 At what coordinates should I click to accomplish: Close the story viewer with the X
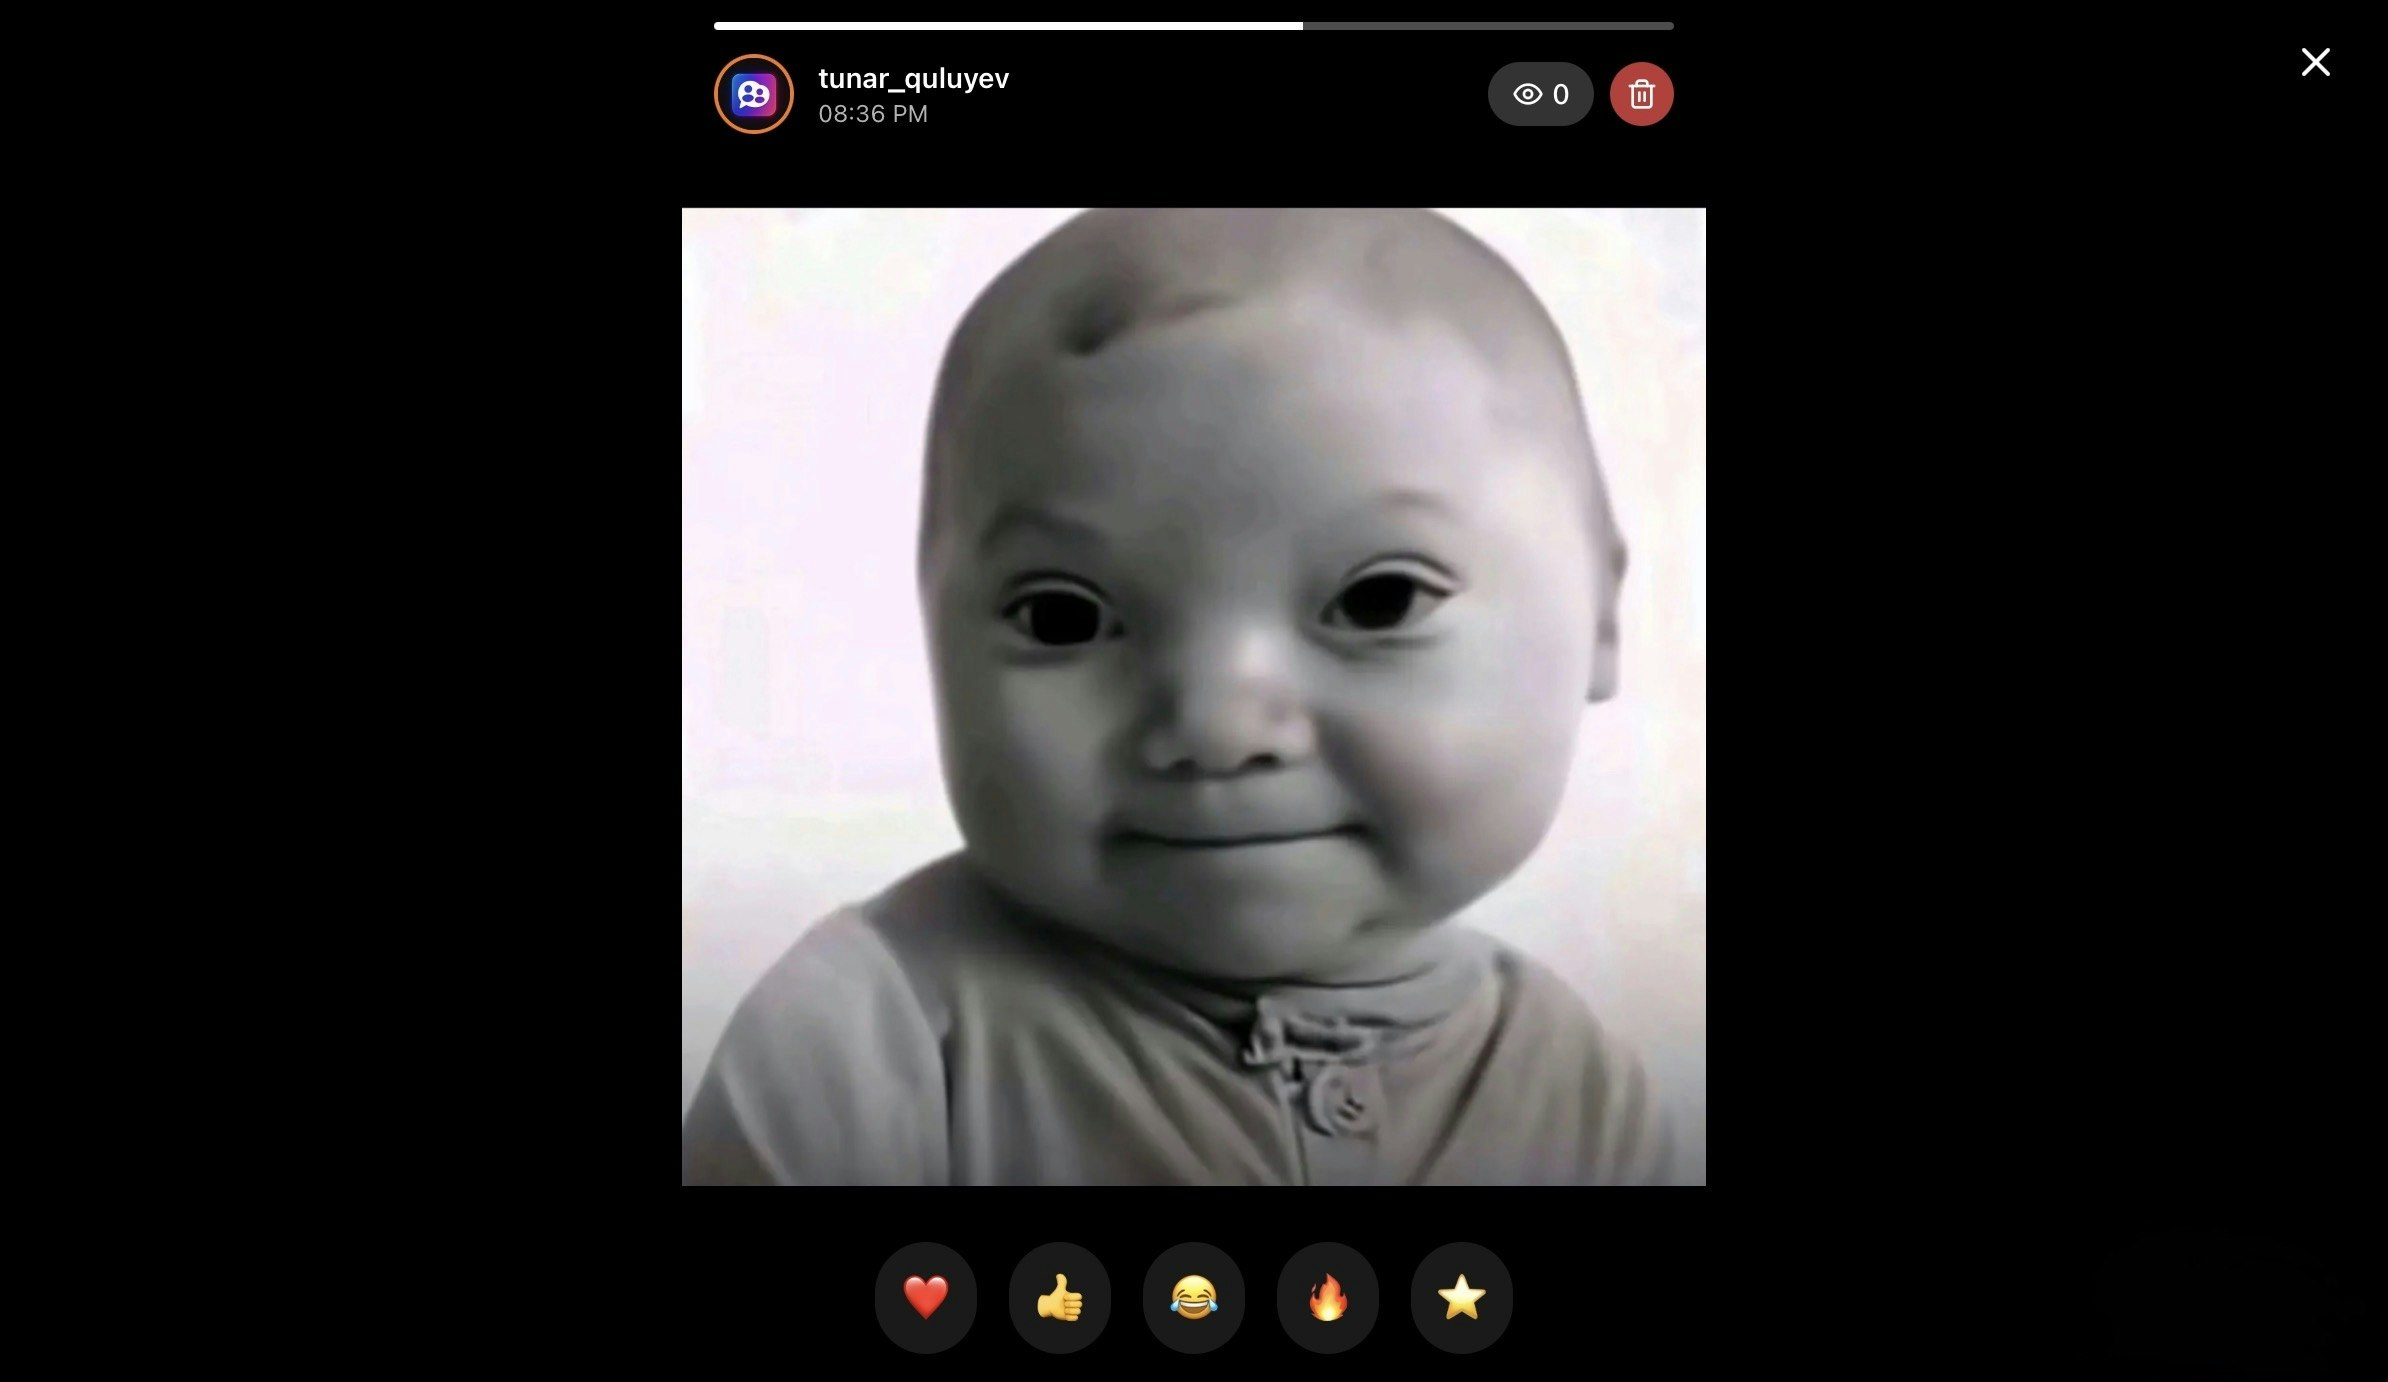(2314, 62)
